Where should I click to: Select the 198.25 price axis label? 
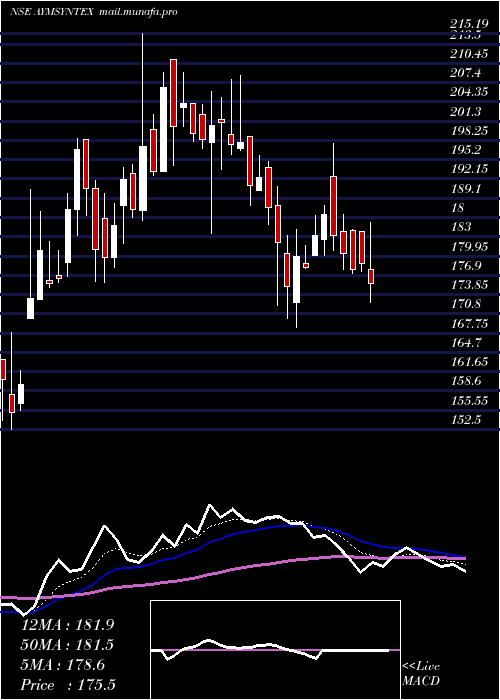click(469, 131)
